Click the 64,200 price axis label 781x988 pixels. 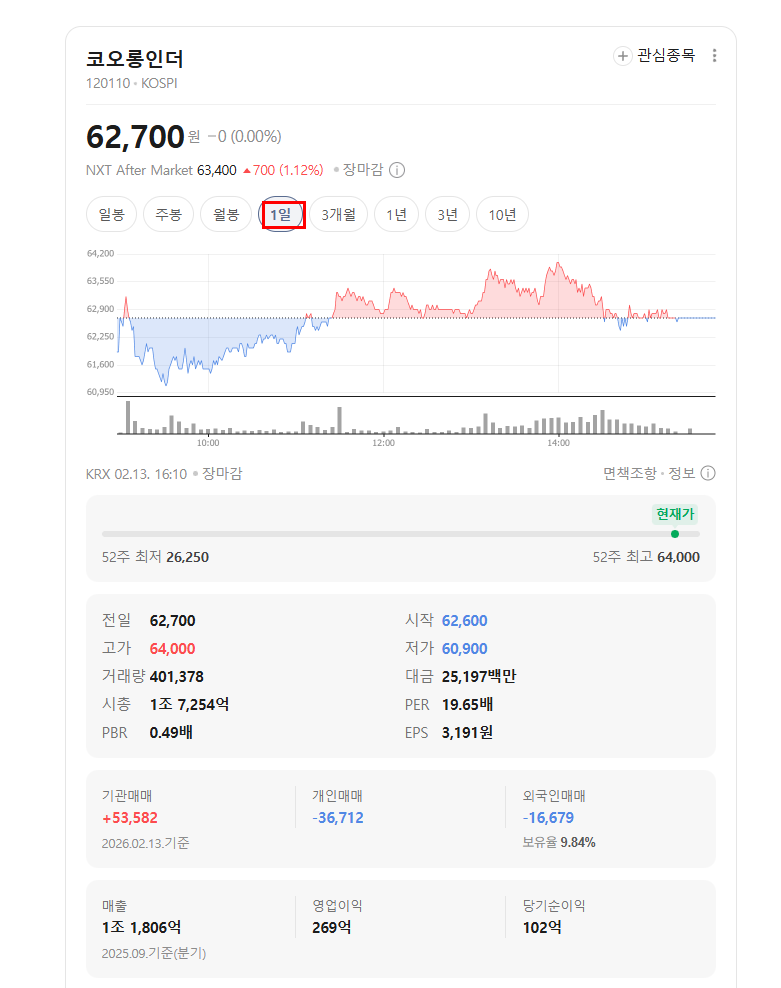point(100,253)
